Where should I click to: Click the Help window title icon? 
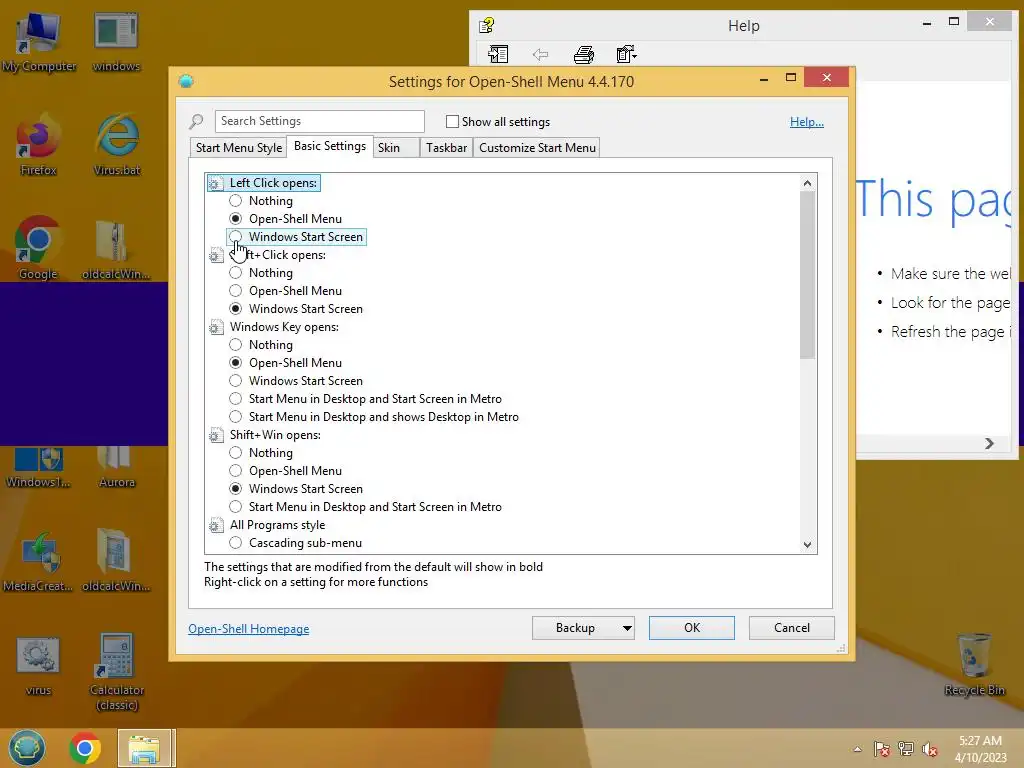click(487, 25)
